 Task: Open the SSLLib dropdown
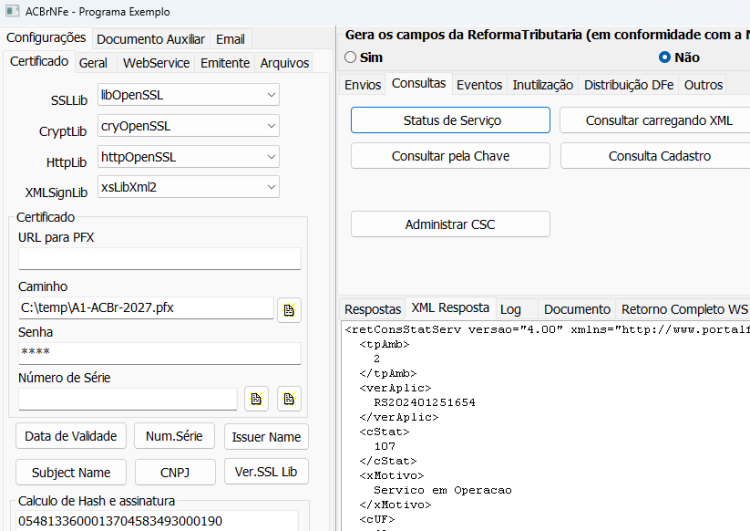188,95
